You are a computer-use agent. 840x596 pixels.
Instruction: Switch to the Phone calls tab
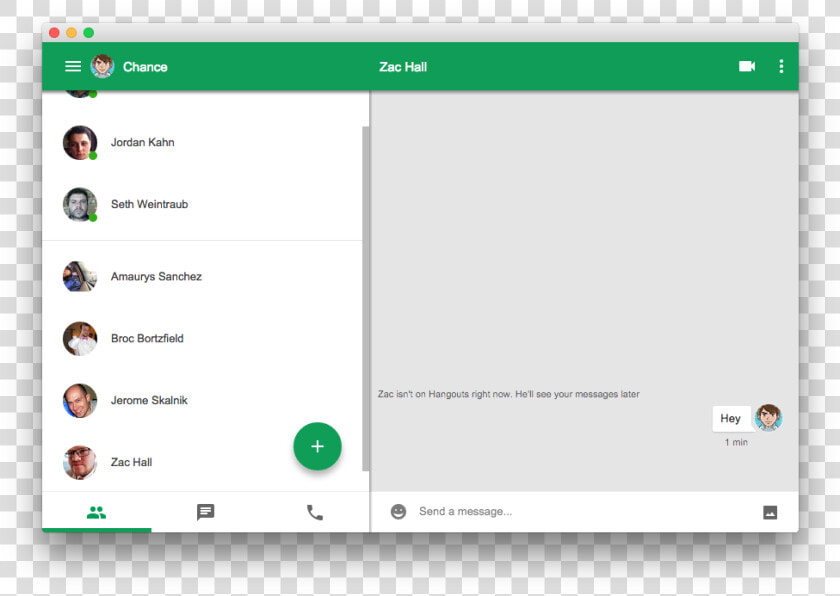314,512
